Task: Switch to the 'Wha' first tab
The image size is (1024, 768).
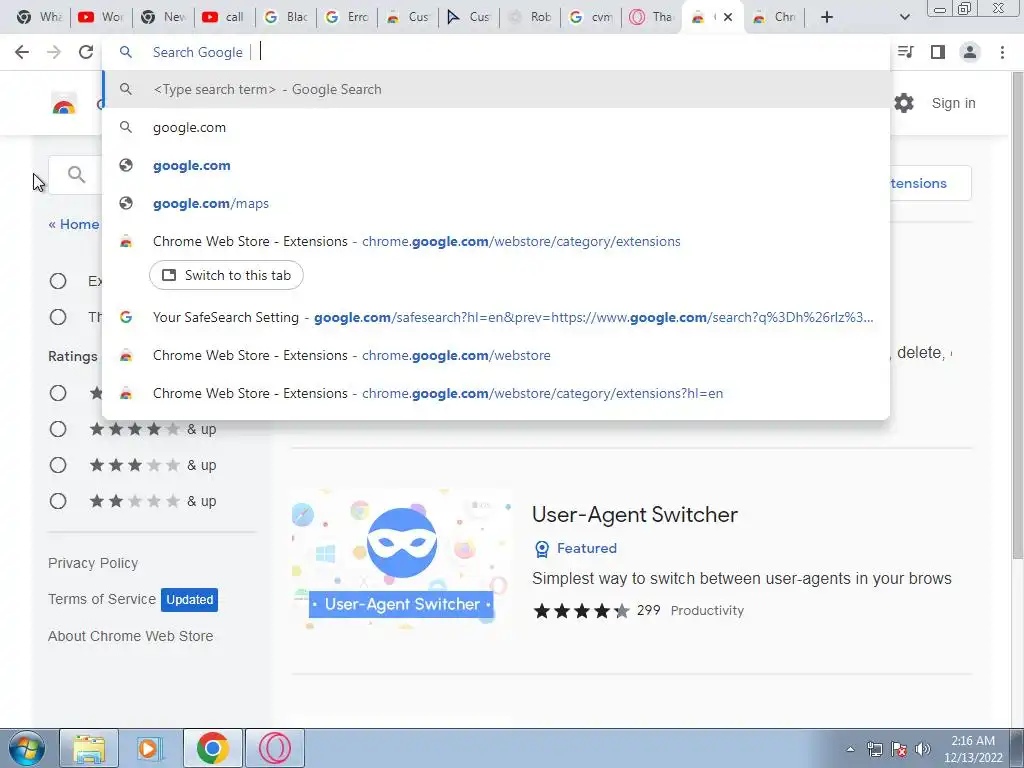Action: tap(38, 17)
